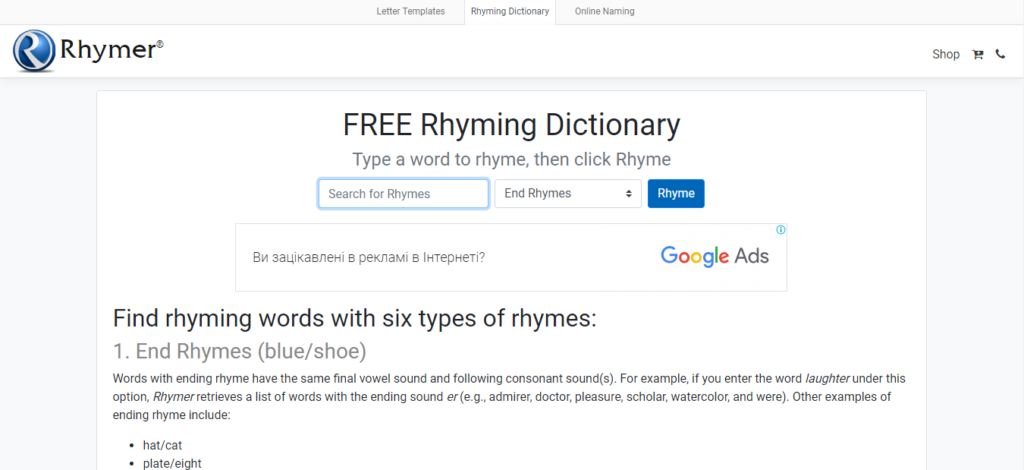Screen dimensions: 1024x470
Task: Click the six types of rhymes heading
Action: click(354, 318)
